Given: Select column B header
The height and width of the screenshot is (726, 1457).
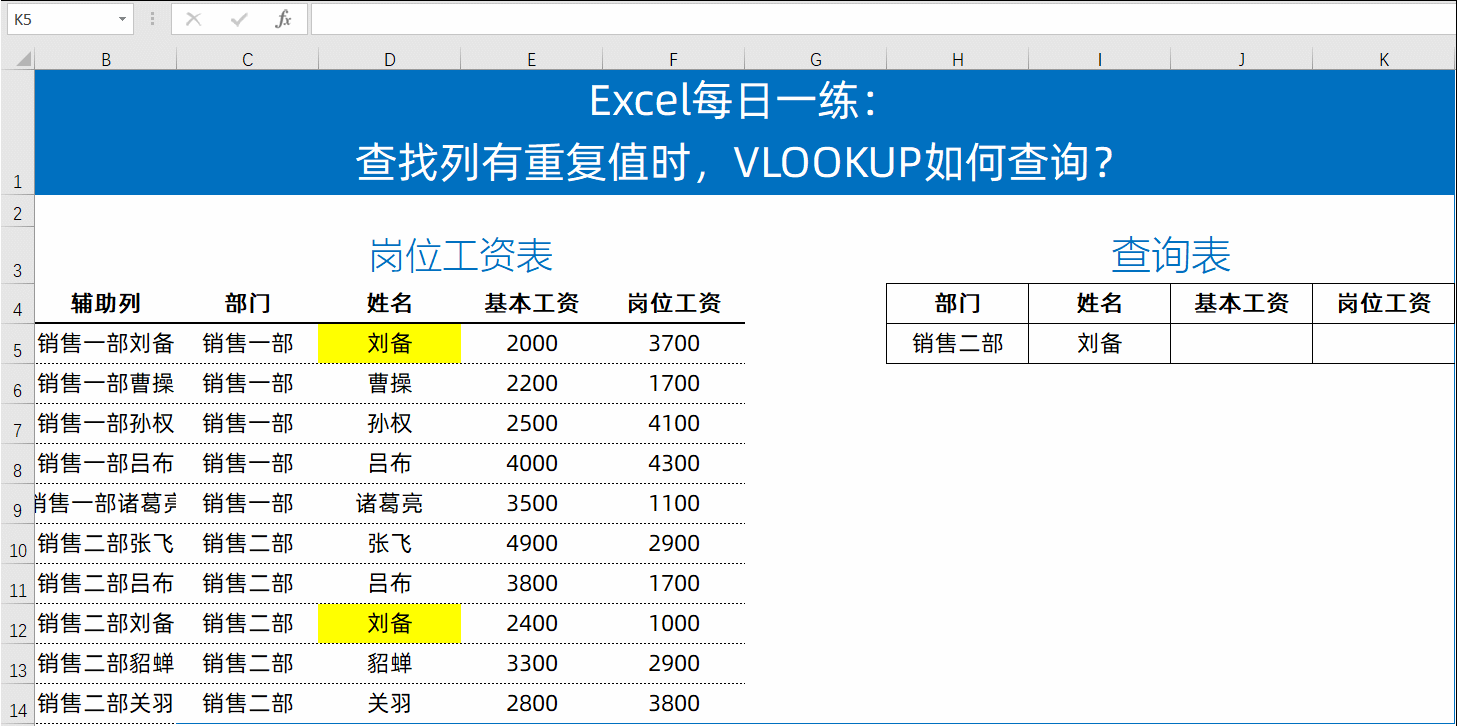Looking at the screenshot, I should [x=106, y=60].
